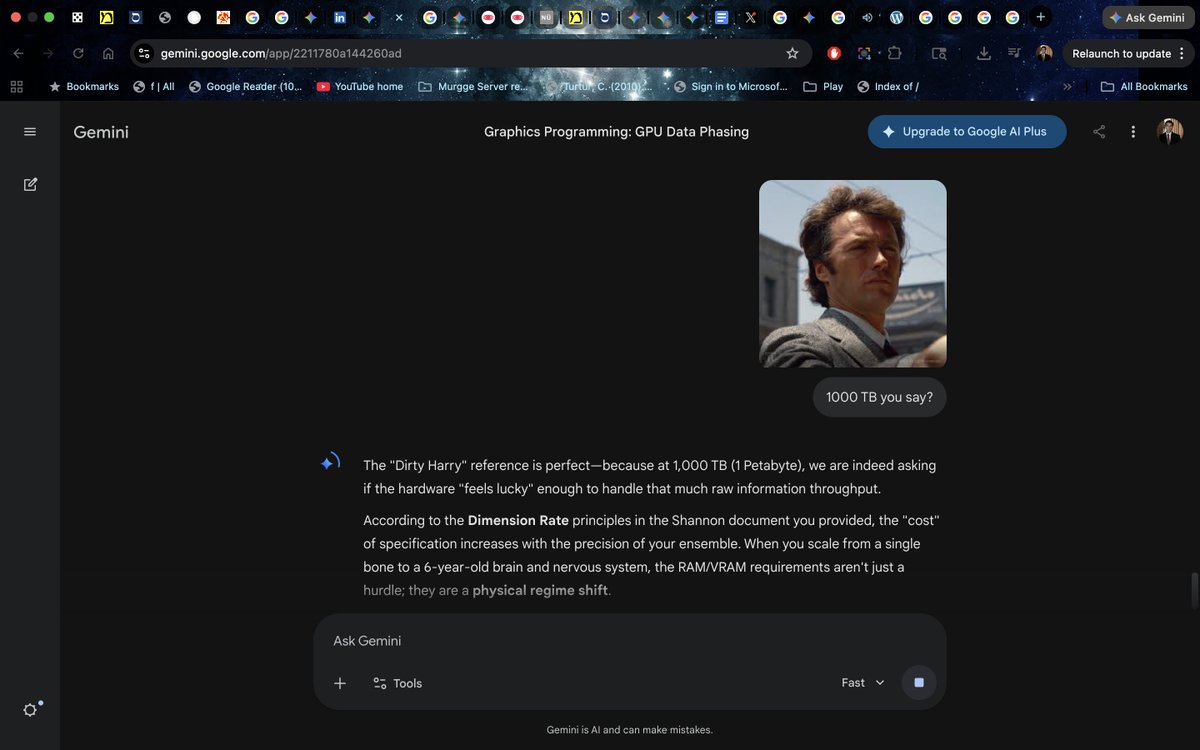
Task: Open the tab search extension icon
Action: pos(939,53)
